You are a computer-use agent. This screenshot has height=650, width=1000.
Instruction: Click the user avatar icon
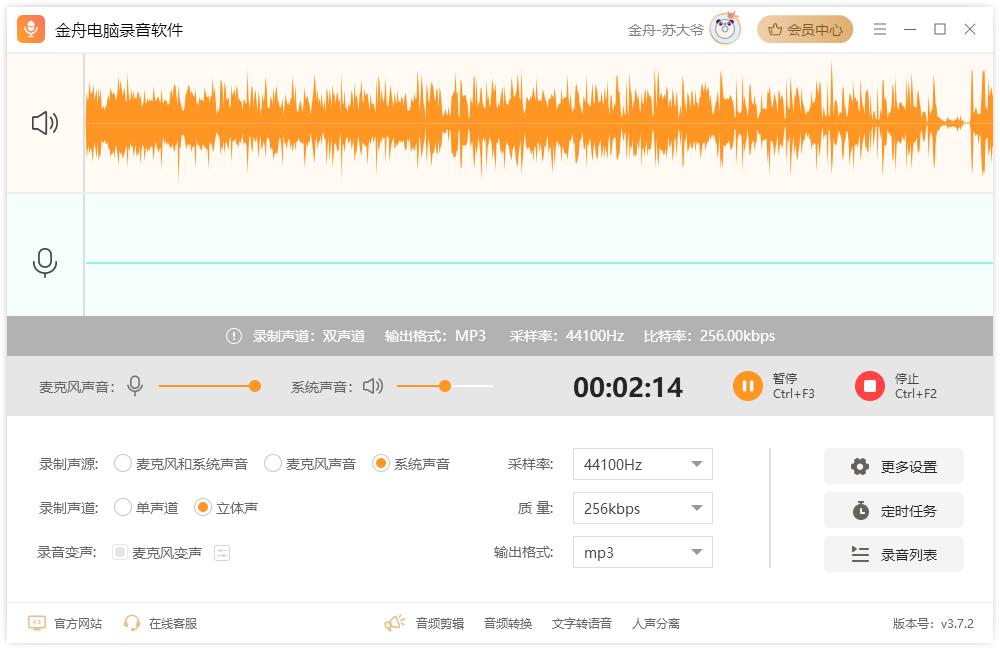tap(725, 30)
